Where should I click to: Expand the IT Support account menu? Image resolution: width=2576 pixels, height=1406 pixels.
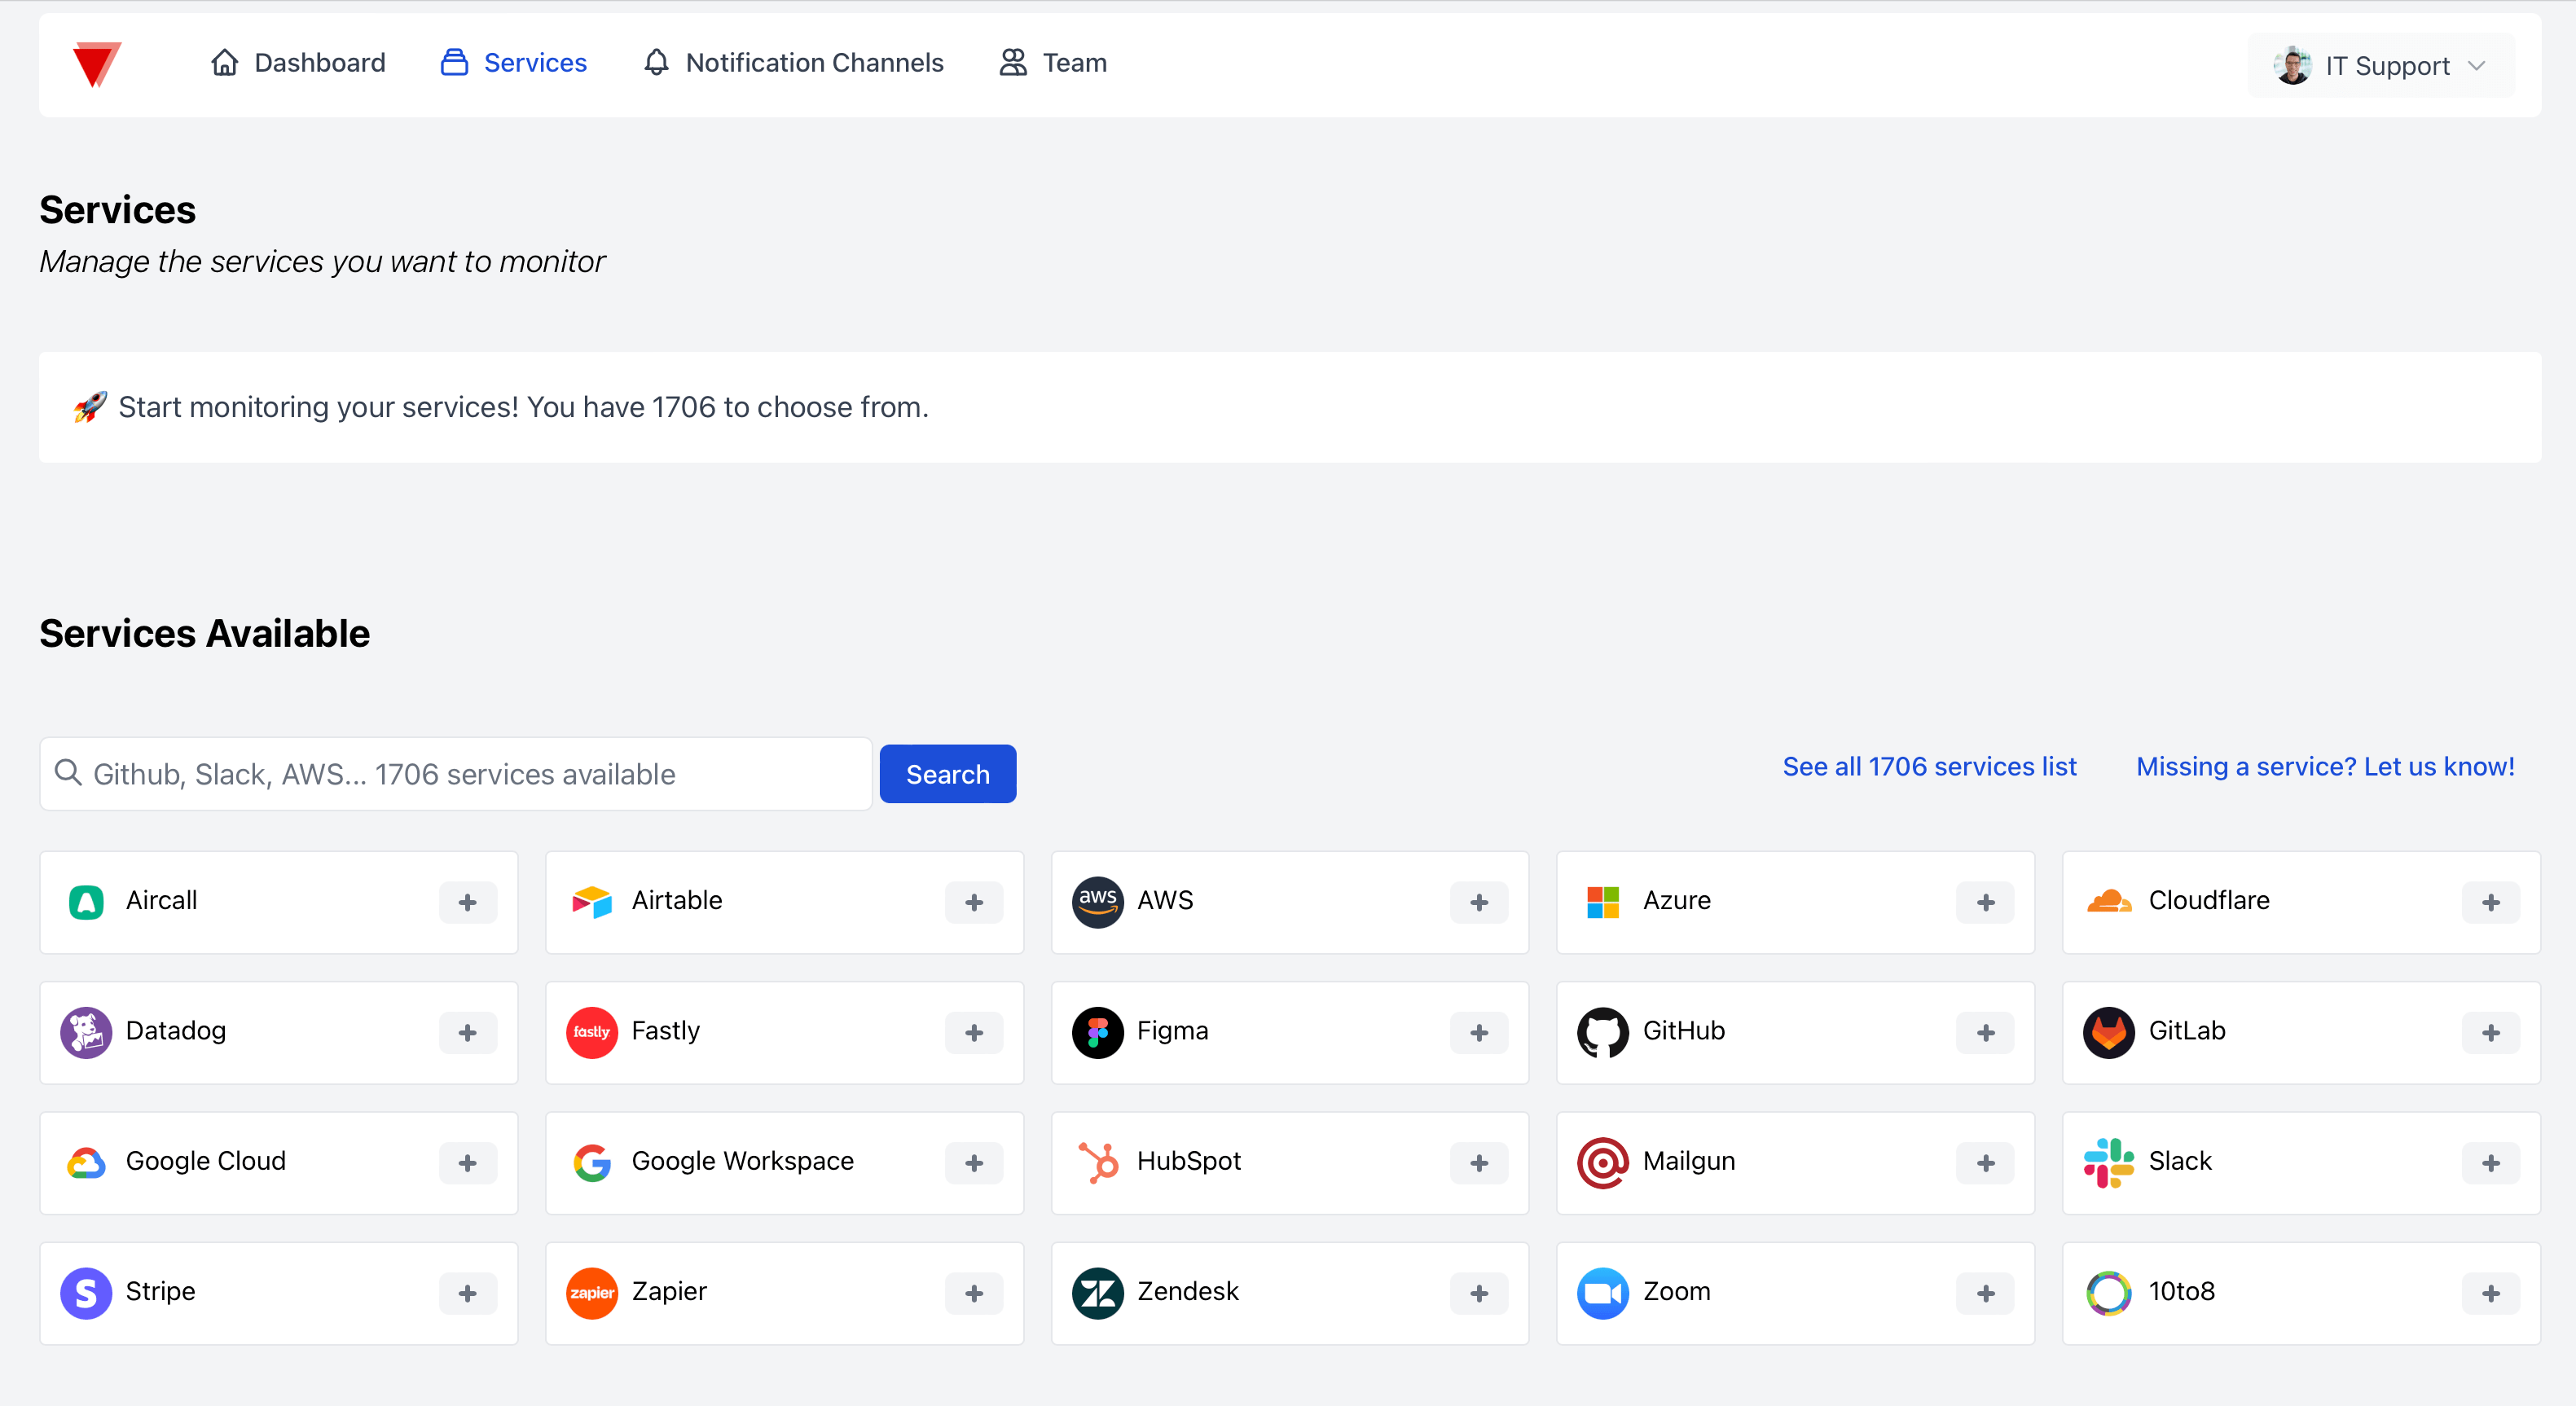coord(2381,66)
